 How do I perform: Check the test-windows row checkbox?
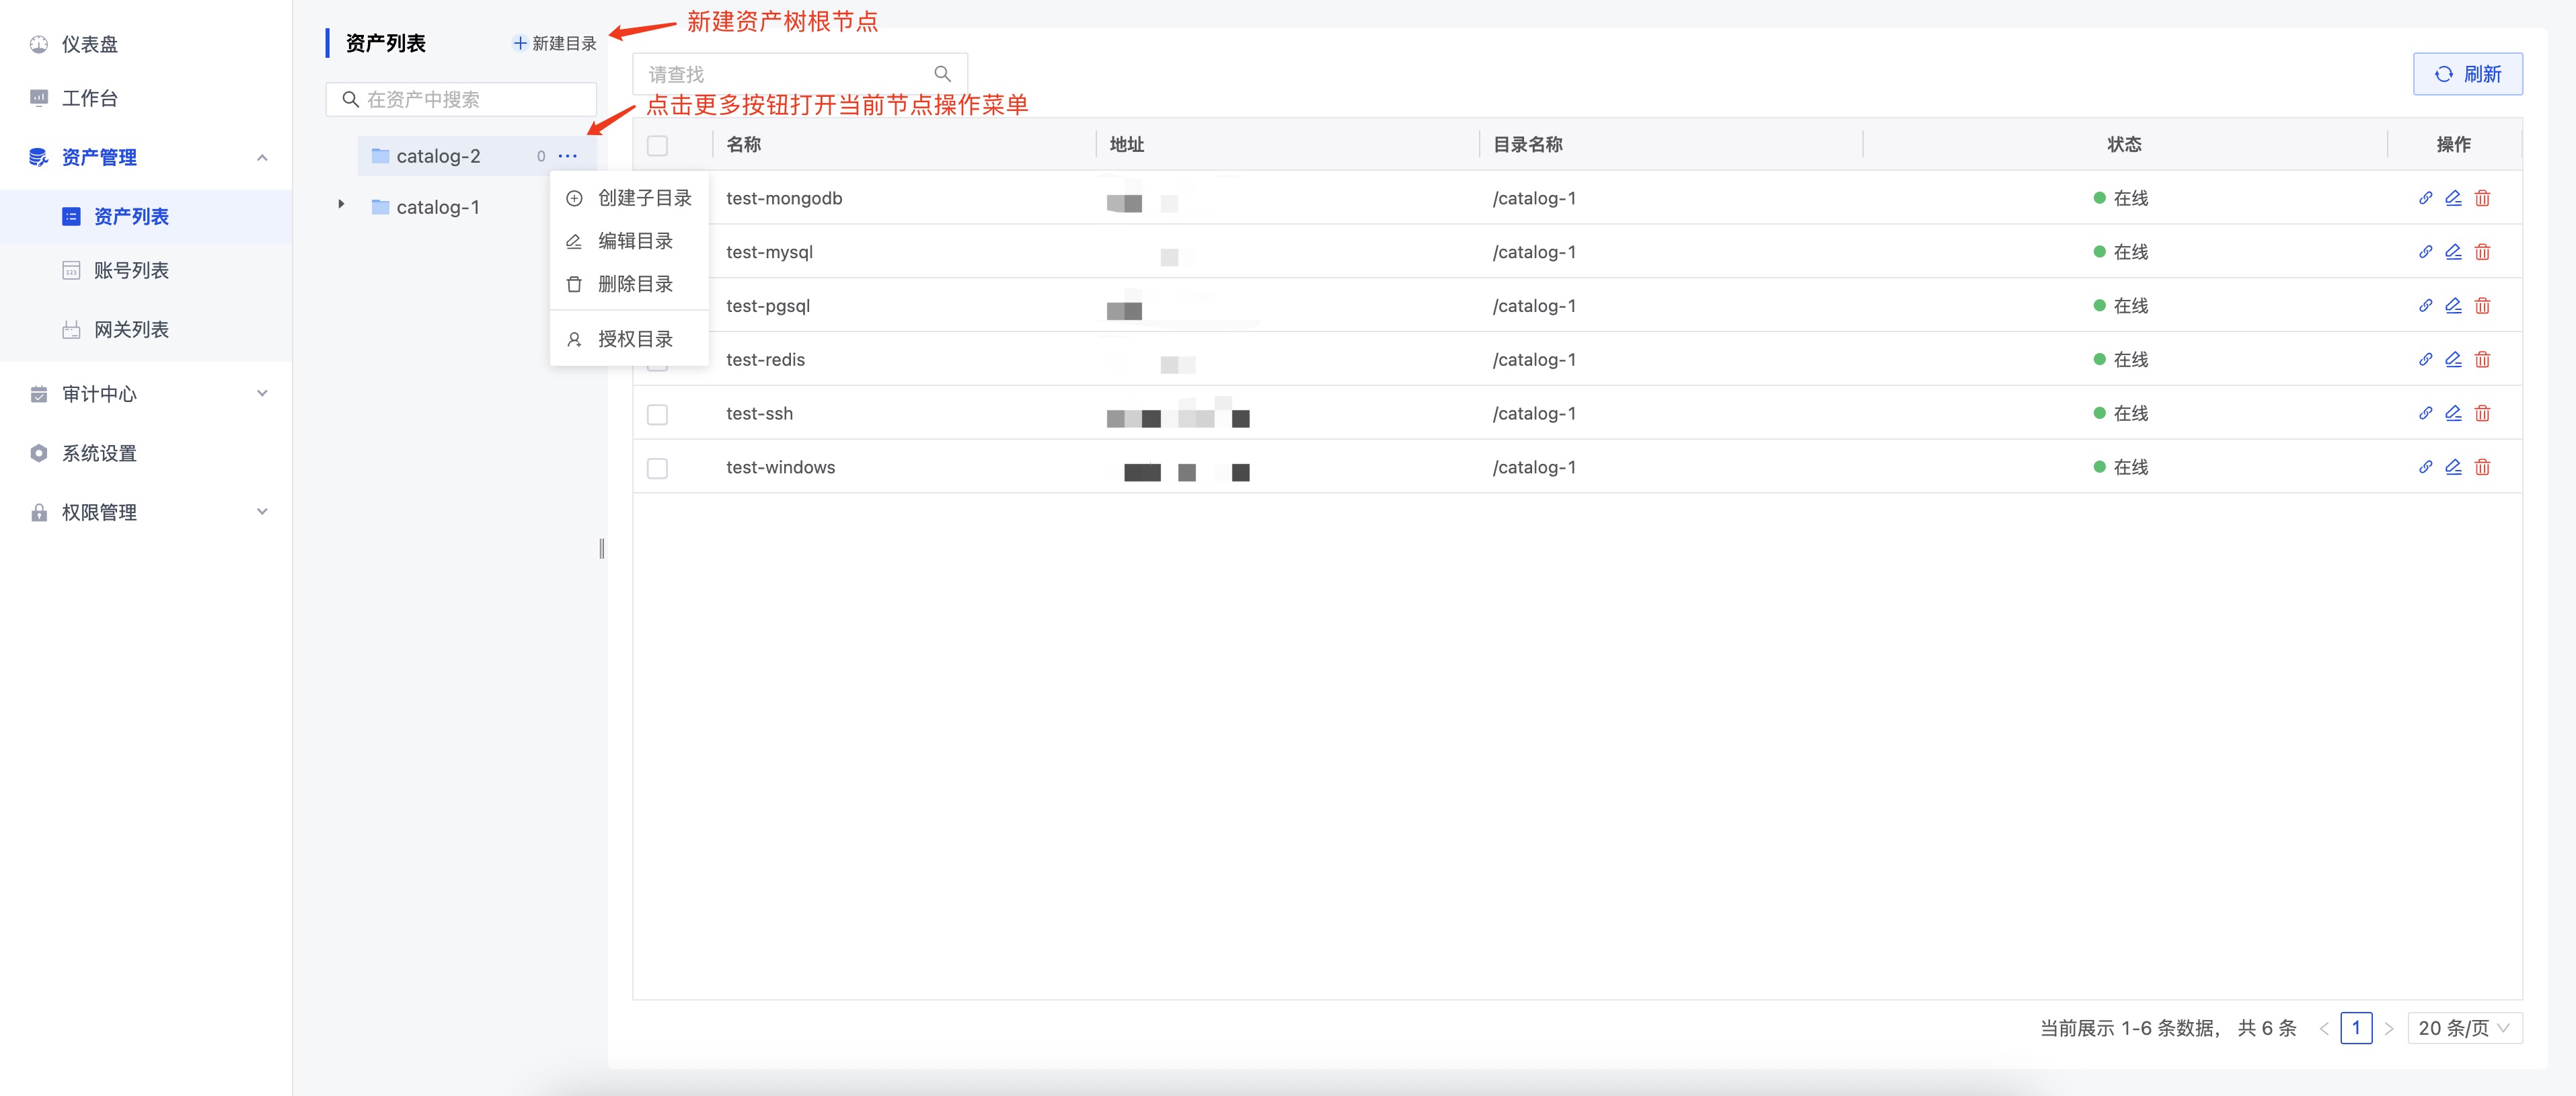click(x=657, y=468)
